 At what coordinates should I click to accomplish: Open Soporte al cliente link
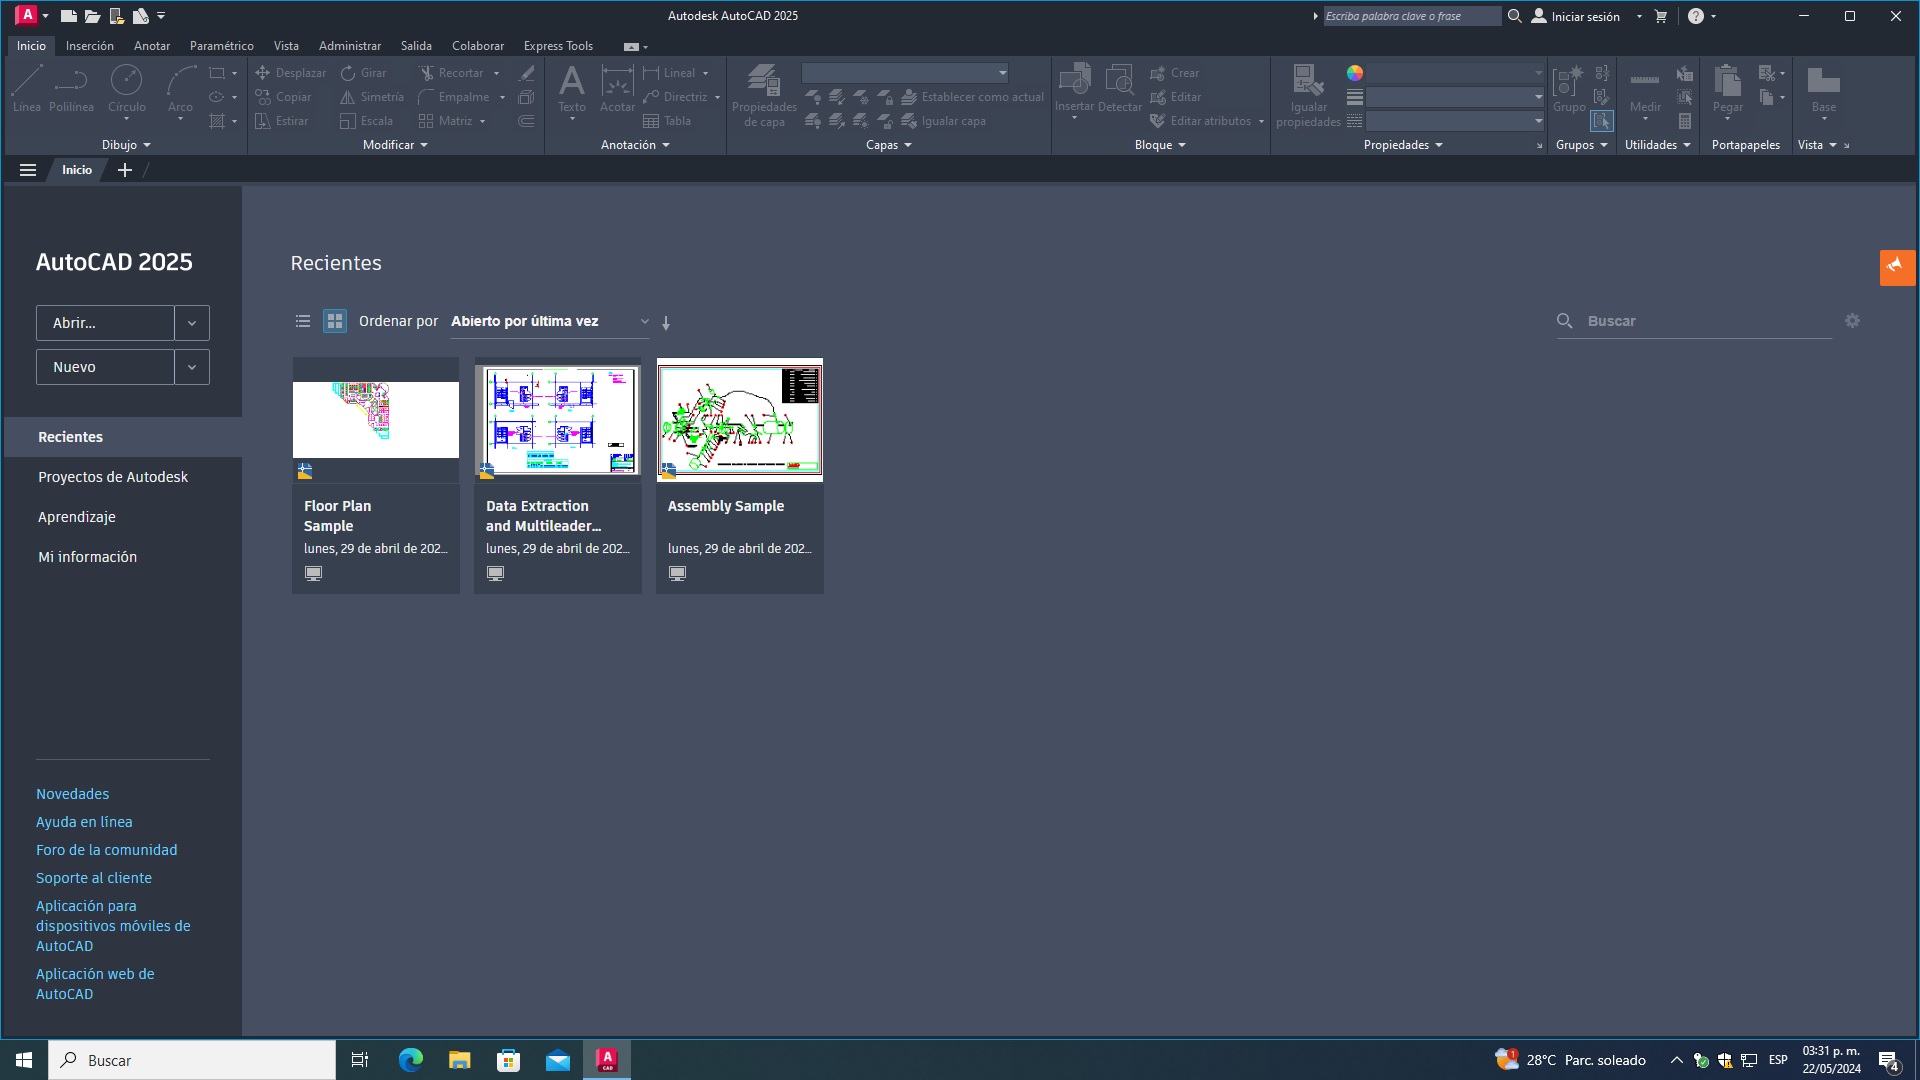coord(94,878)
